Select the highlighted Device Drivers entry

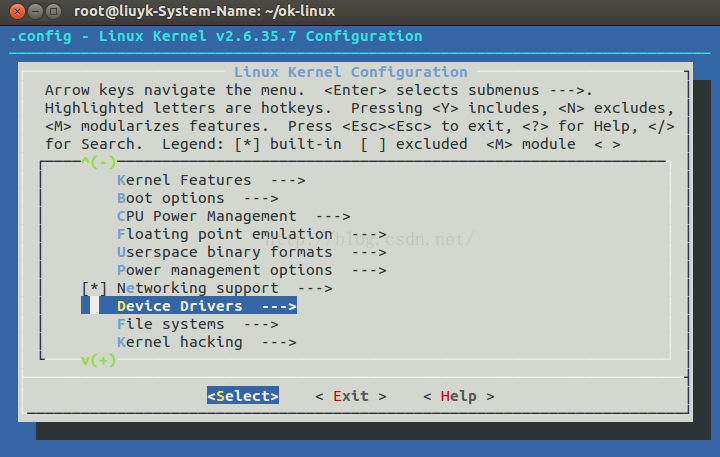tap(189, 306)
